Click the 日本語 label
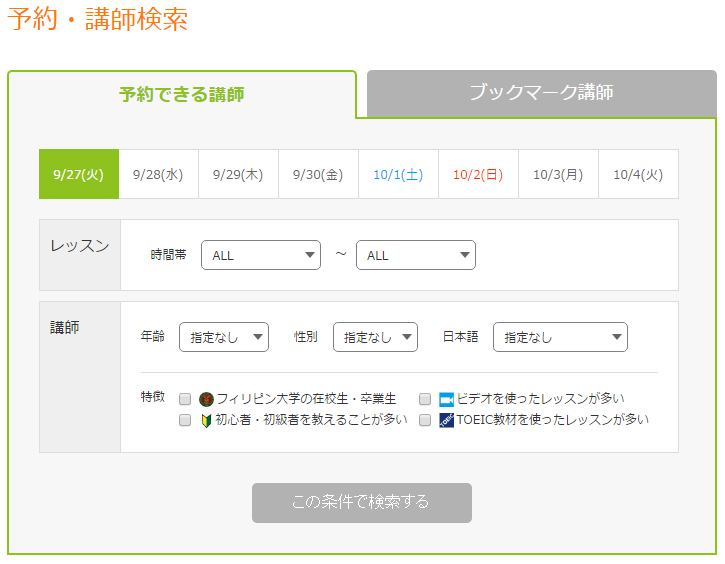The width and height of the screenshot is (725, 564). (x=461, y=337)
